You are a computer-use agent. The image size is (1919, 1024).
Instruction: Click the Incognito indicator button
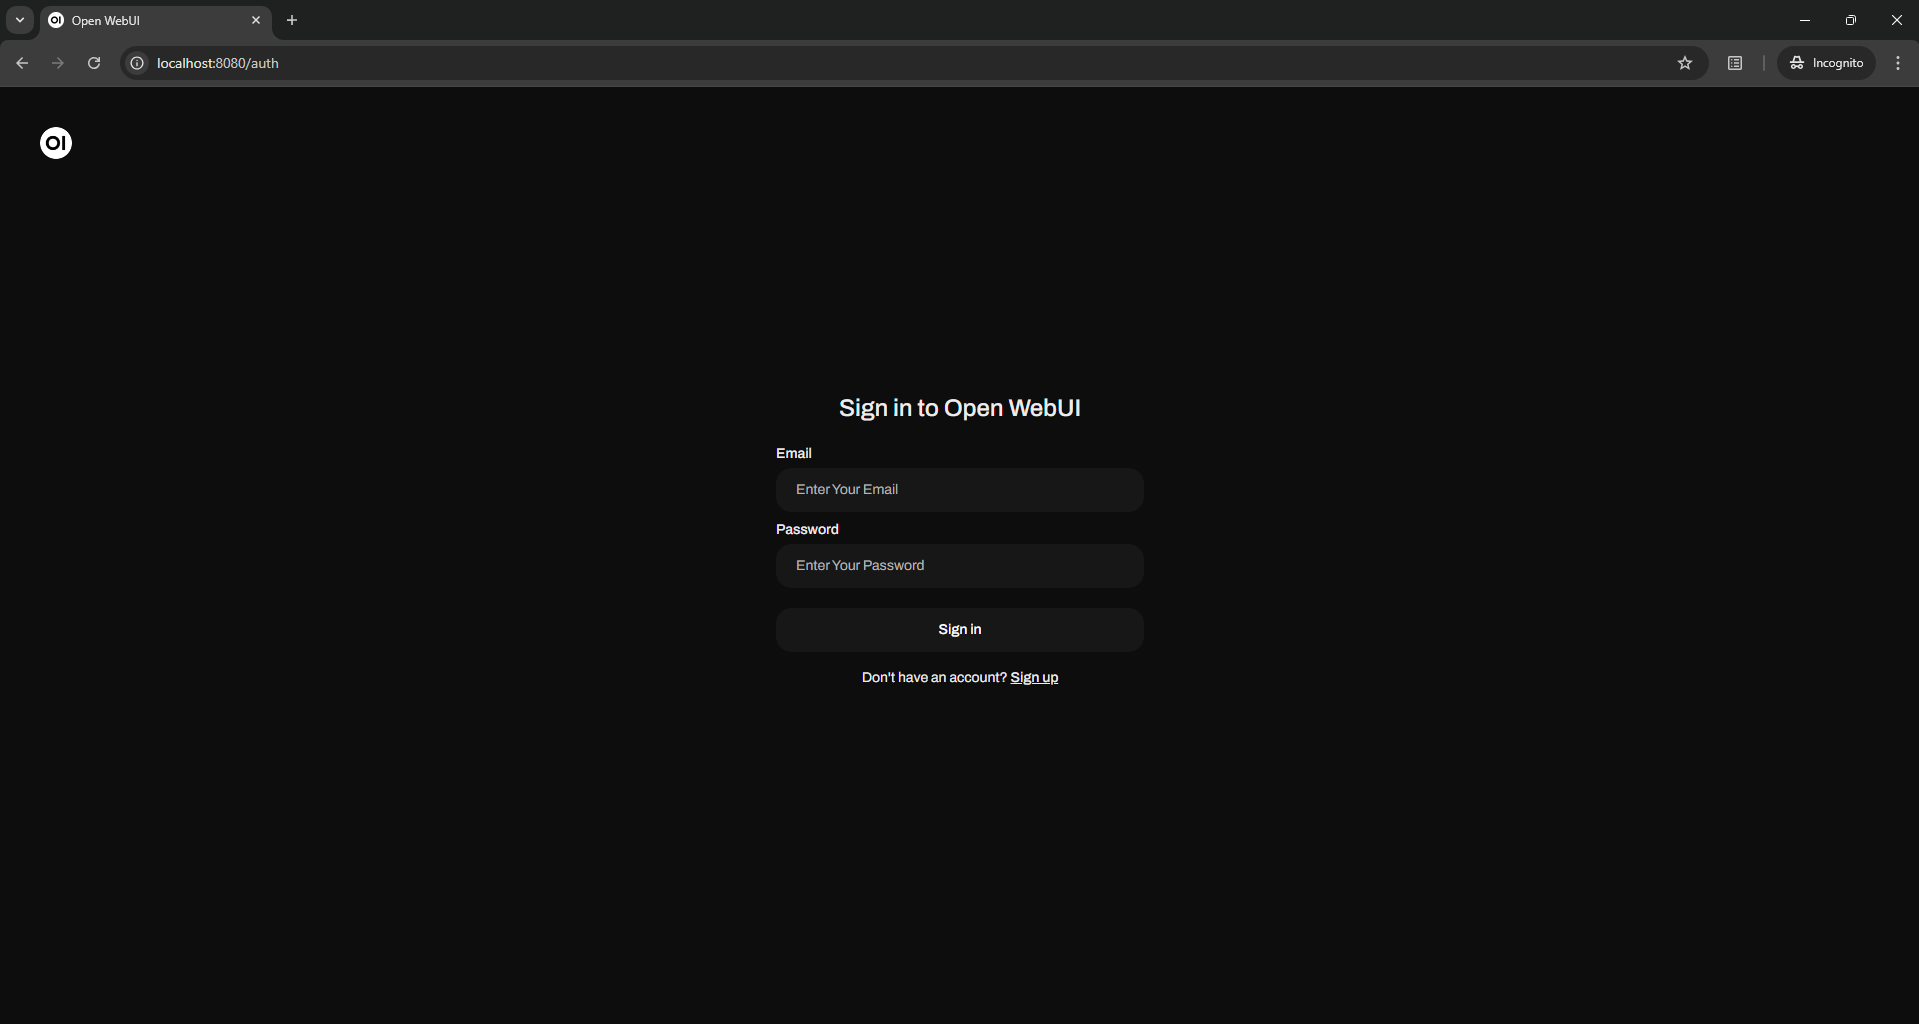(x=1827, y=63)
